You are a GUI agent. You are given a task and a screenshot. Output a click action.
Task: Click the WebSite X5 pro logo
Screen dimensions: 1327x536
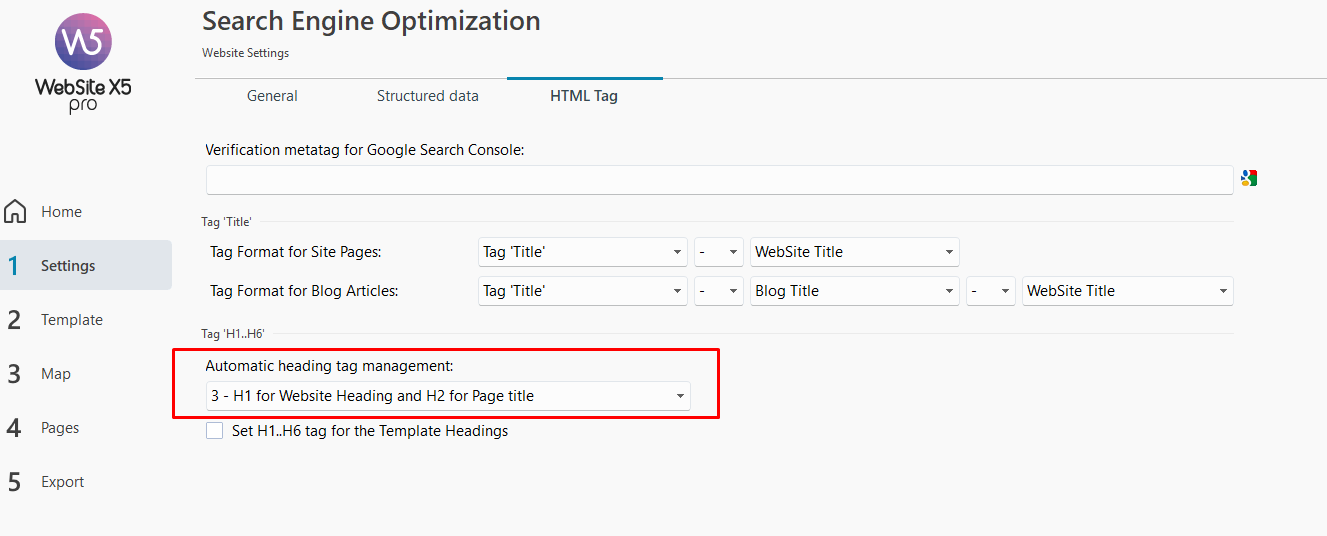point(83,63)
